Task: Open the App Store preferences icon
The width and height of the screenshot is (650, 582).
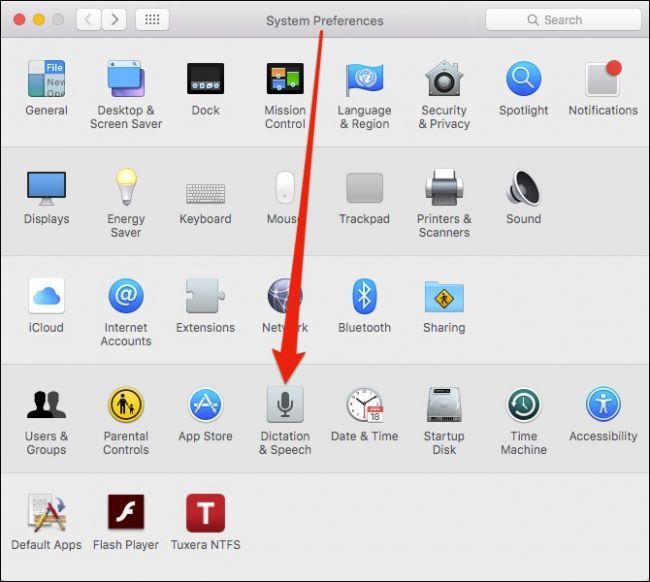Action: [205, 405]
